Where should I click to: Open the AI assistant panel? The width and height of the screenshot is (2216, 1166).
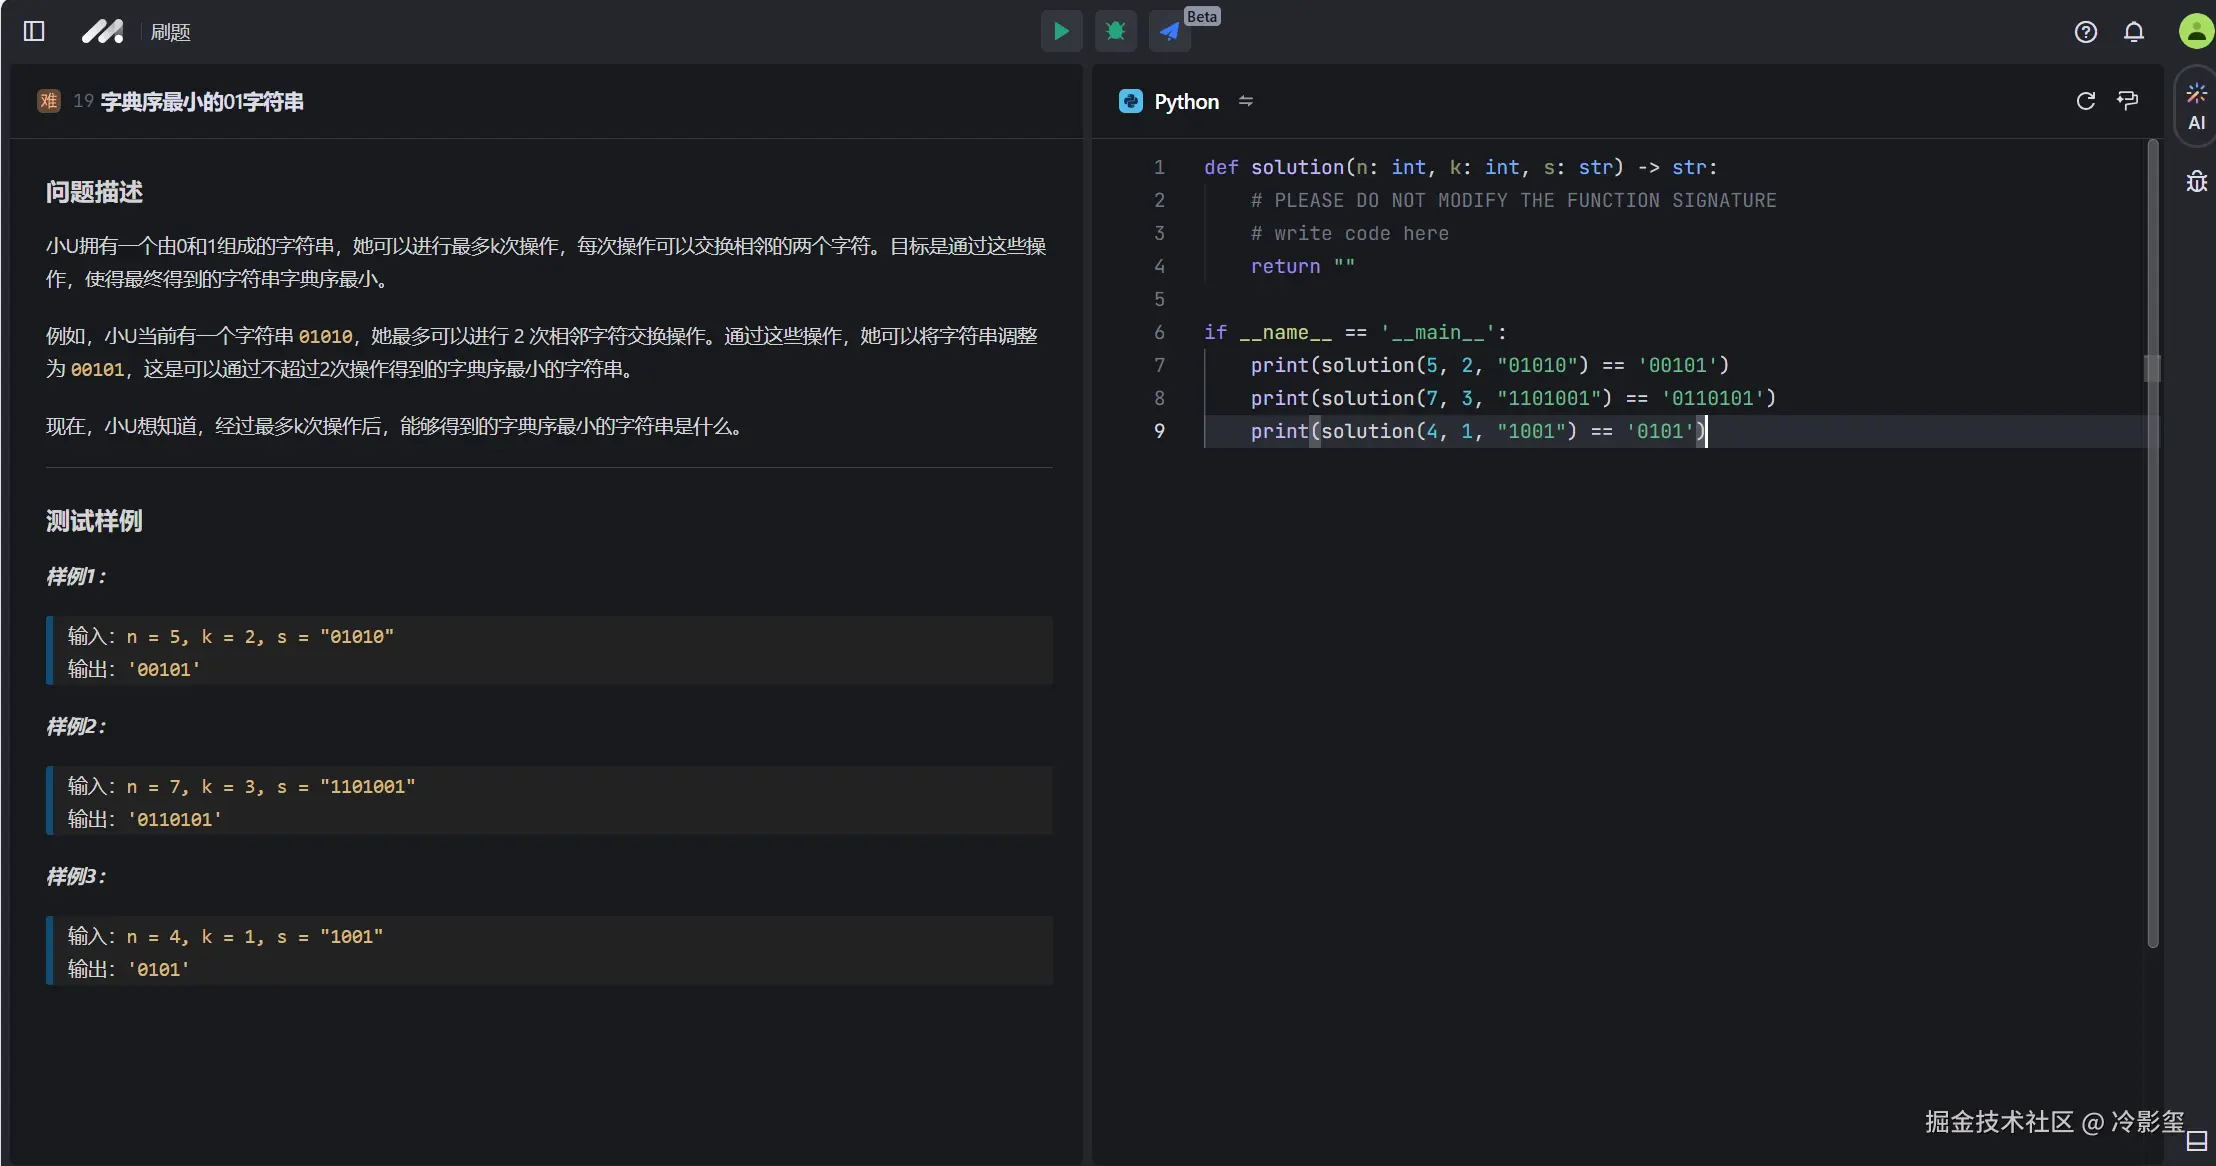pyautogui.click(x=2196, y=106)
